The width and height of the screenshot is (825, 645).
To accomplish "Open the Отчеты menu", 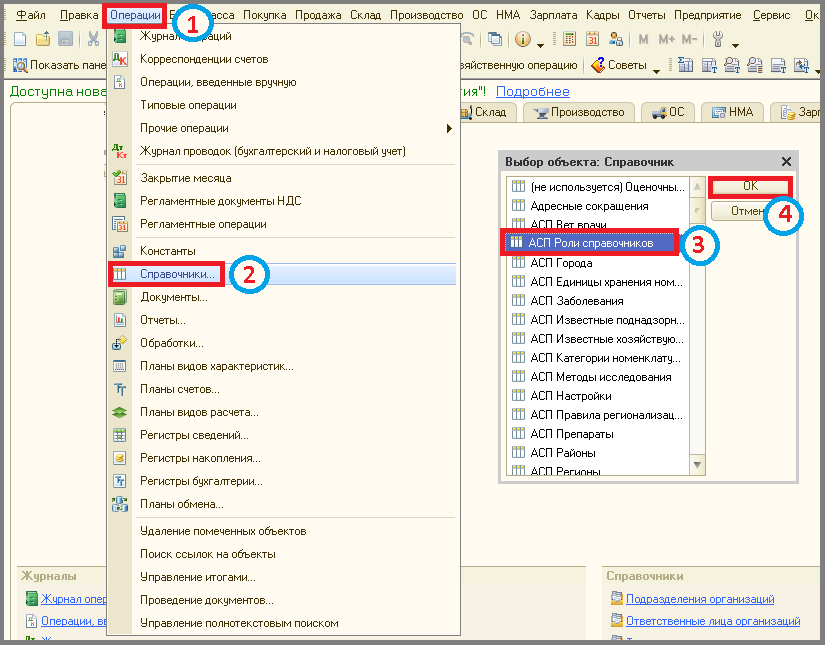I will coord(647,15).
